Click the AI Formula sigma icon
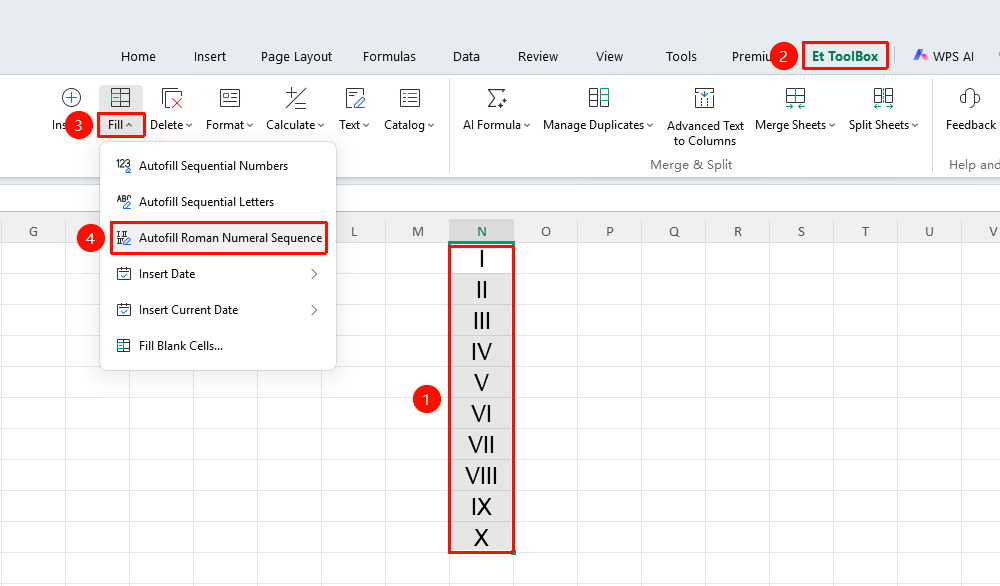Screen dimensions: 1000x586 (496, 98)
